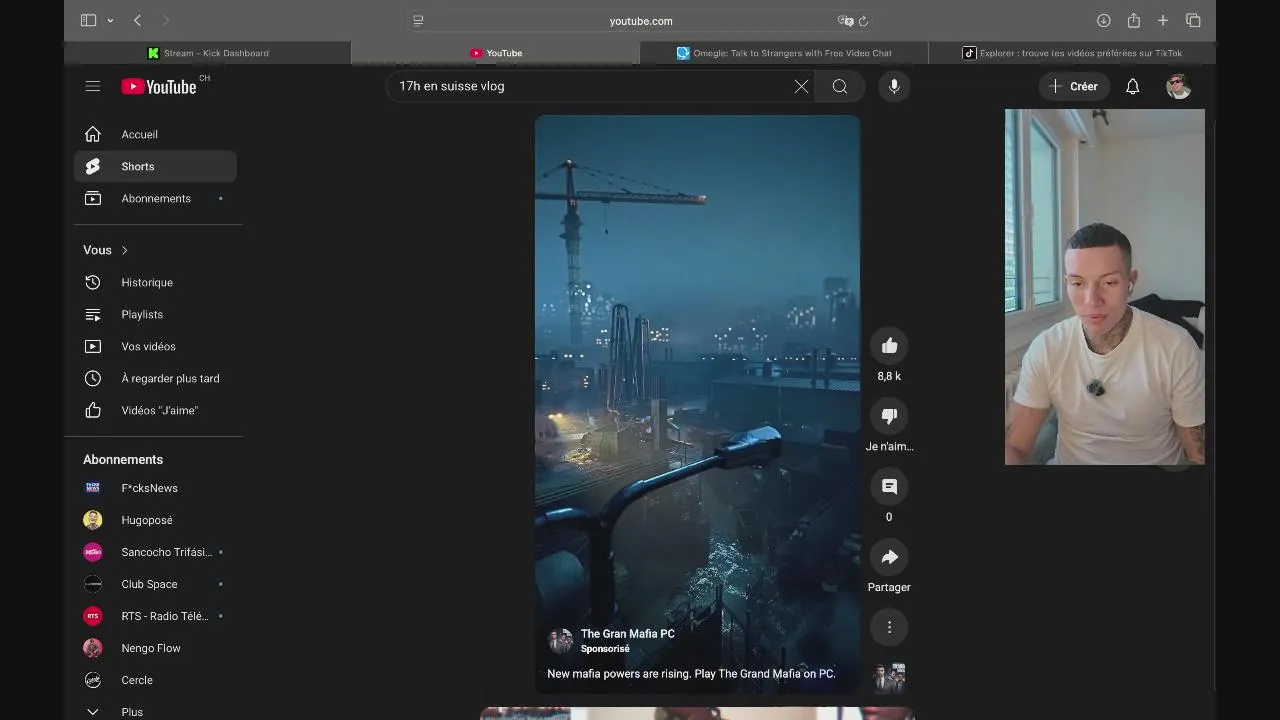This screenshot has height=720, width=1280.
Task: Open comments on the Short
Action: [x=889, y=487]
